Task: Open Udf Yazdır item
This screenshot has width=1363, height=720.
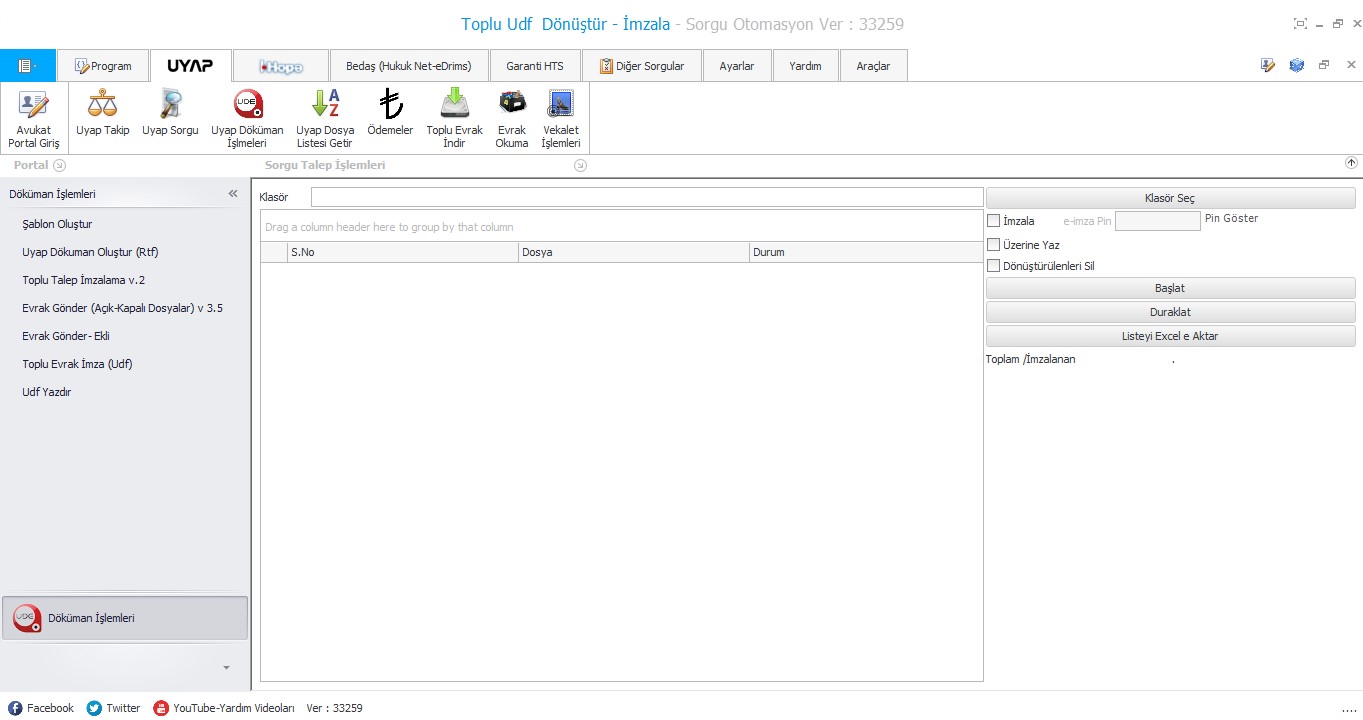Action: pyautogui.click(x=47, y=392)
